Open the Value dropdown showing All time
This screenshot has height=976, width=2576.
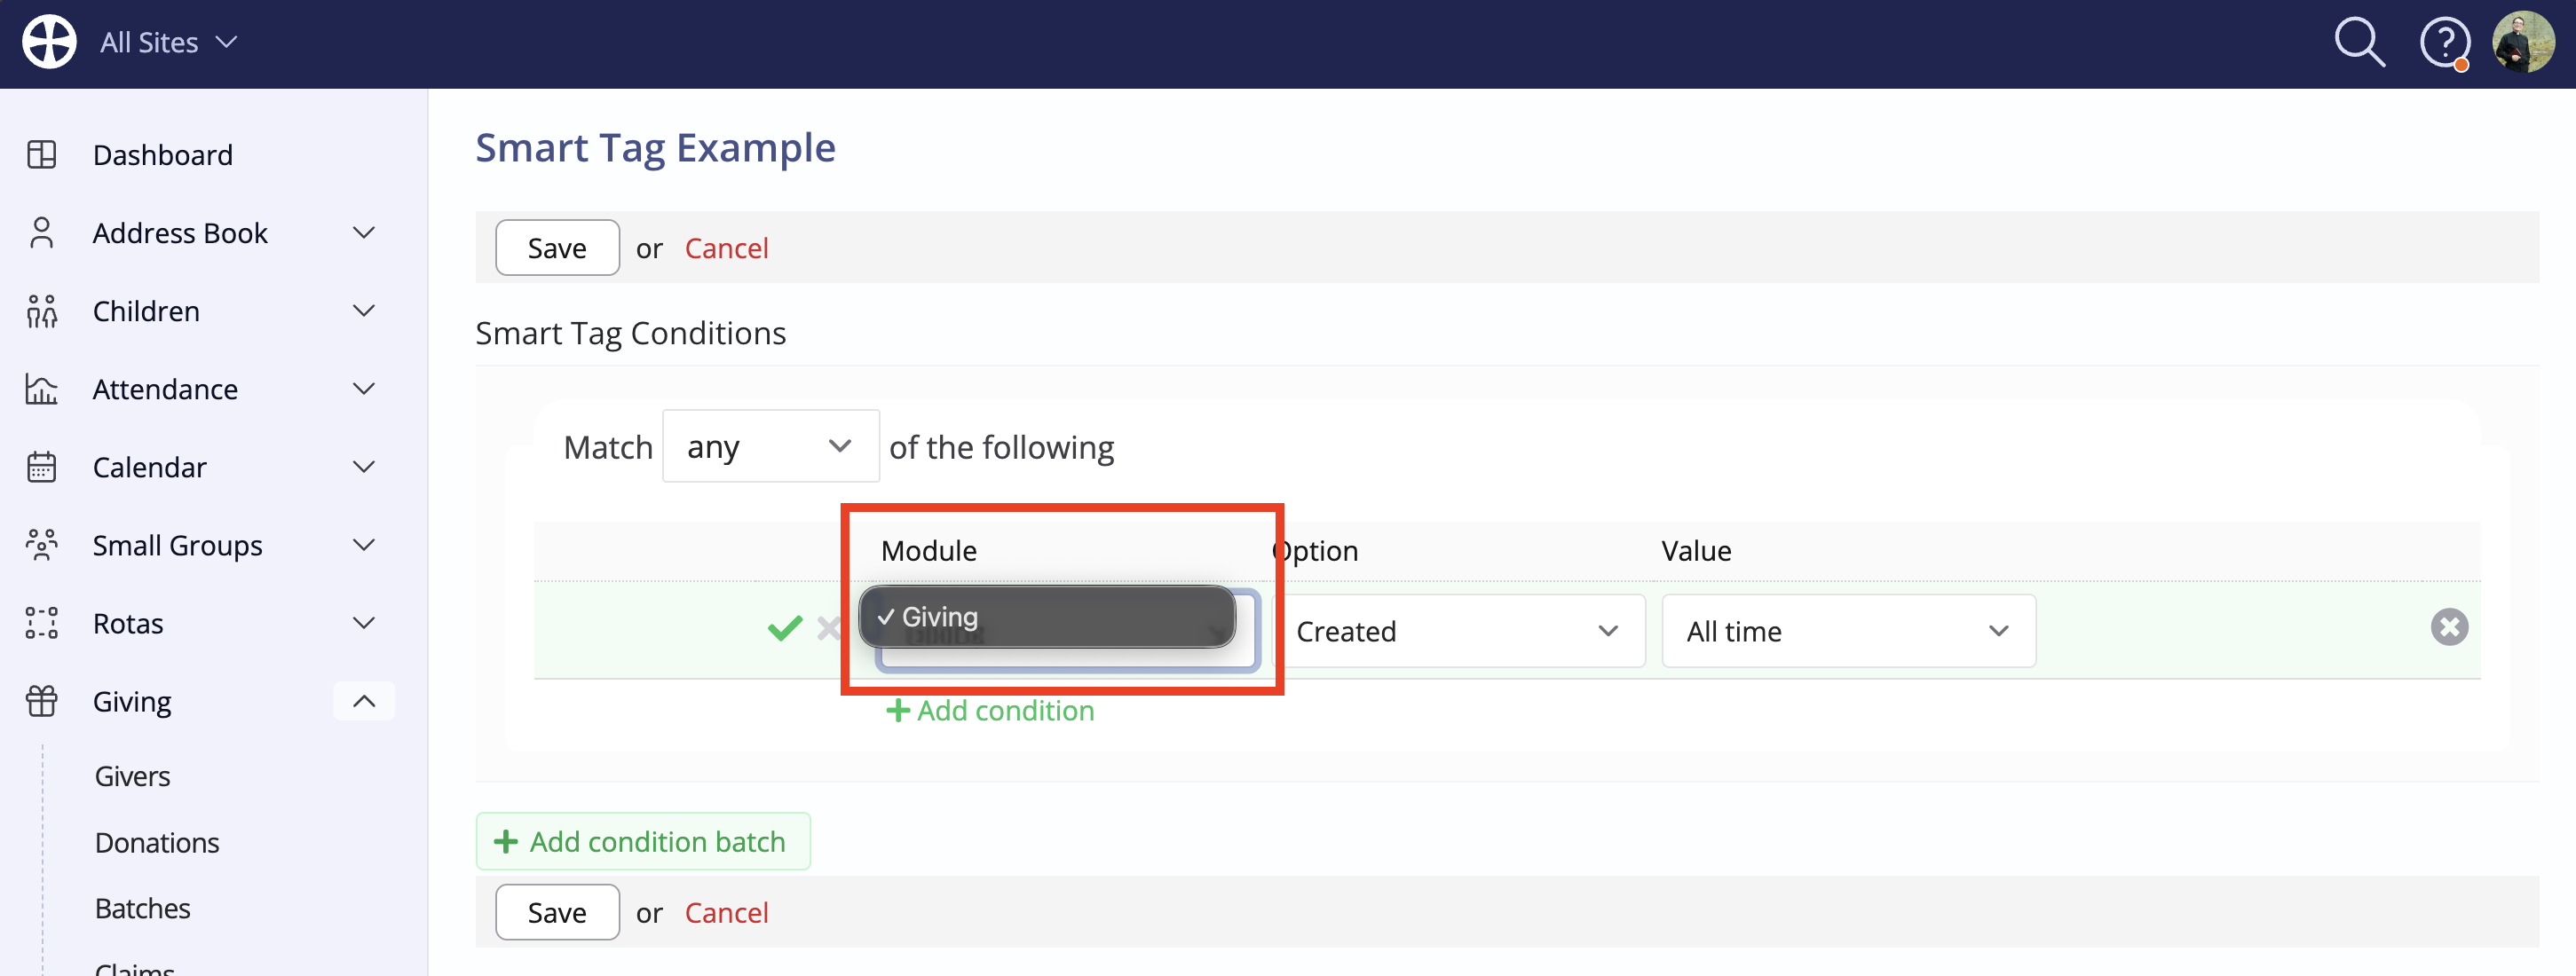tap(1848, 631)
